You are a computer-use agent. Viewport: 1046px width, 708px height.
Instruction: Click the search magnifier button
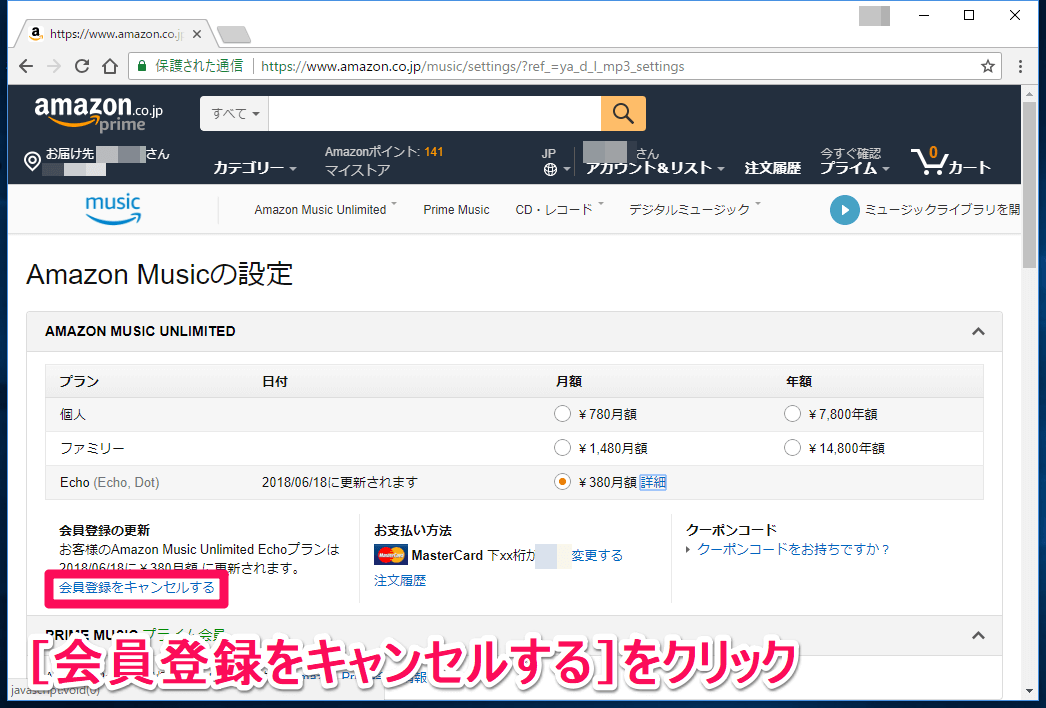point(622,113)
